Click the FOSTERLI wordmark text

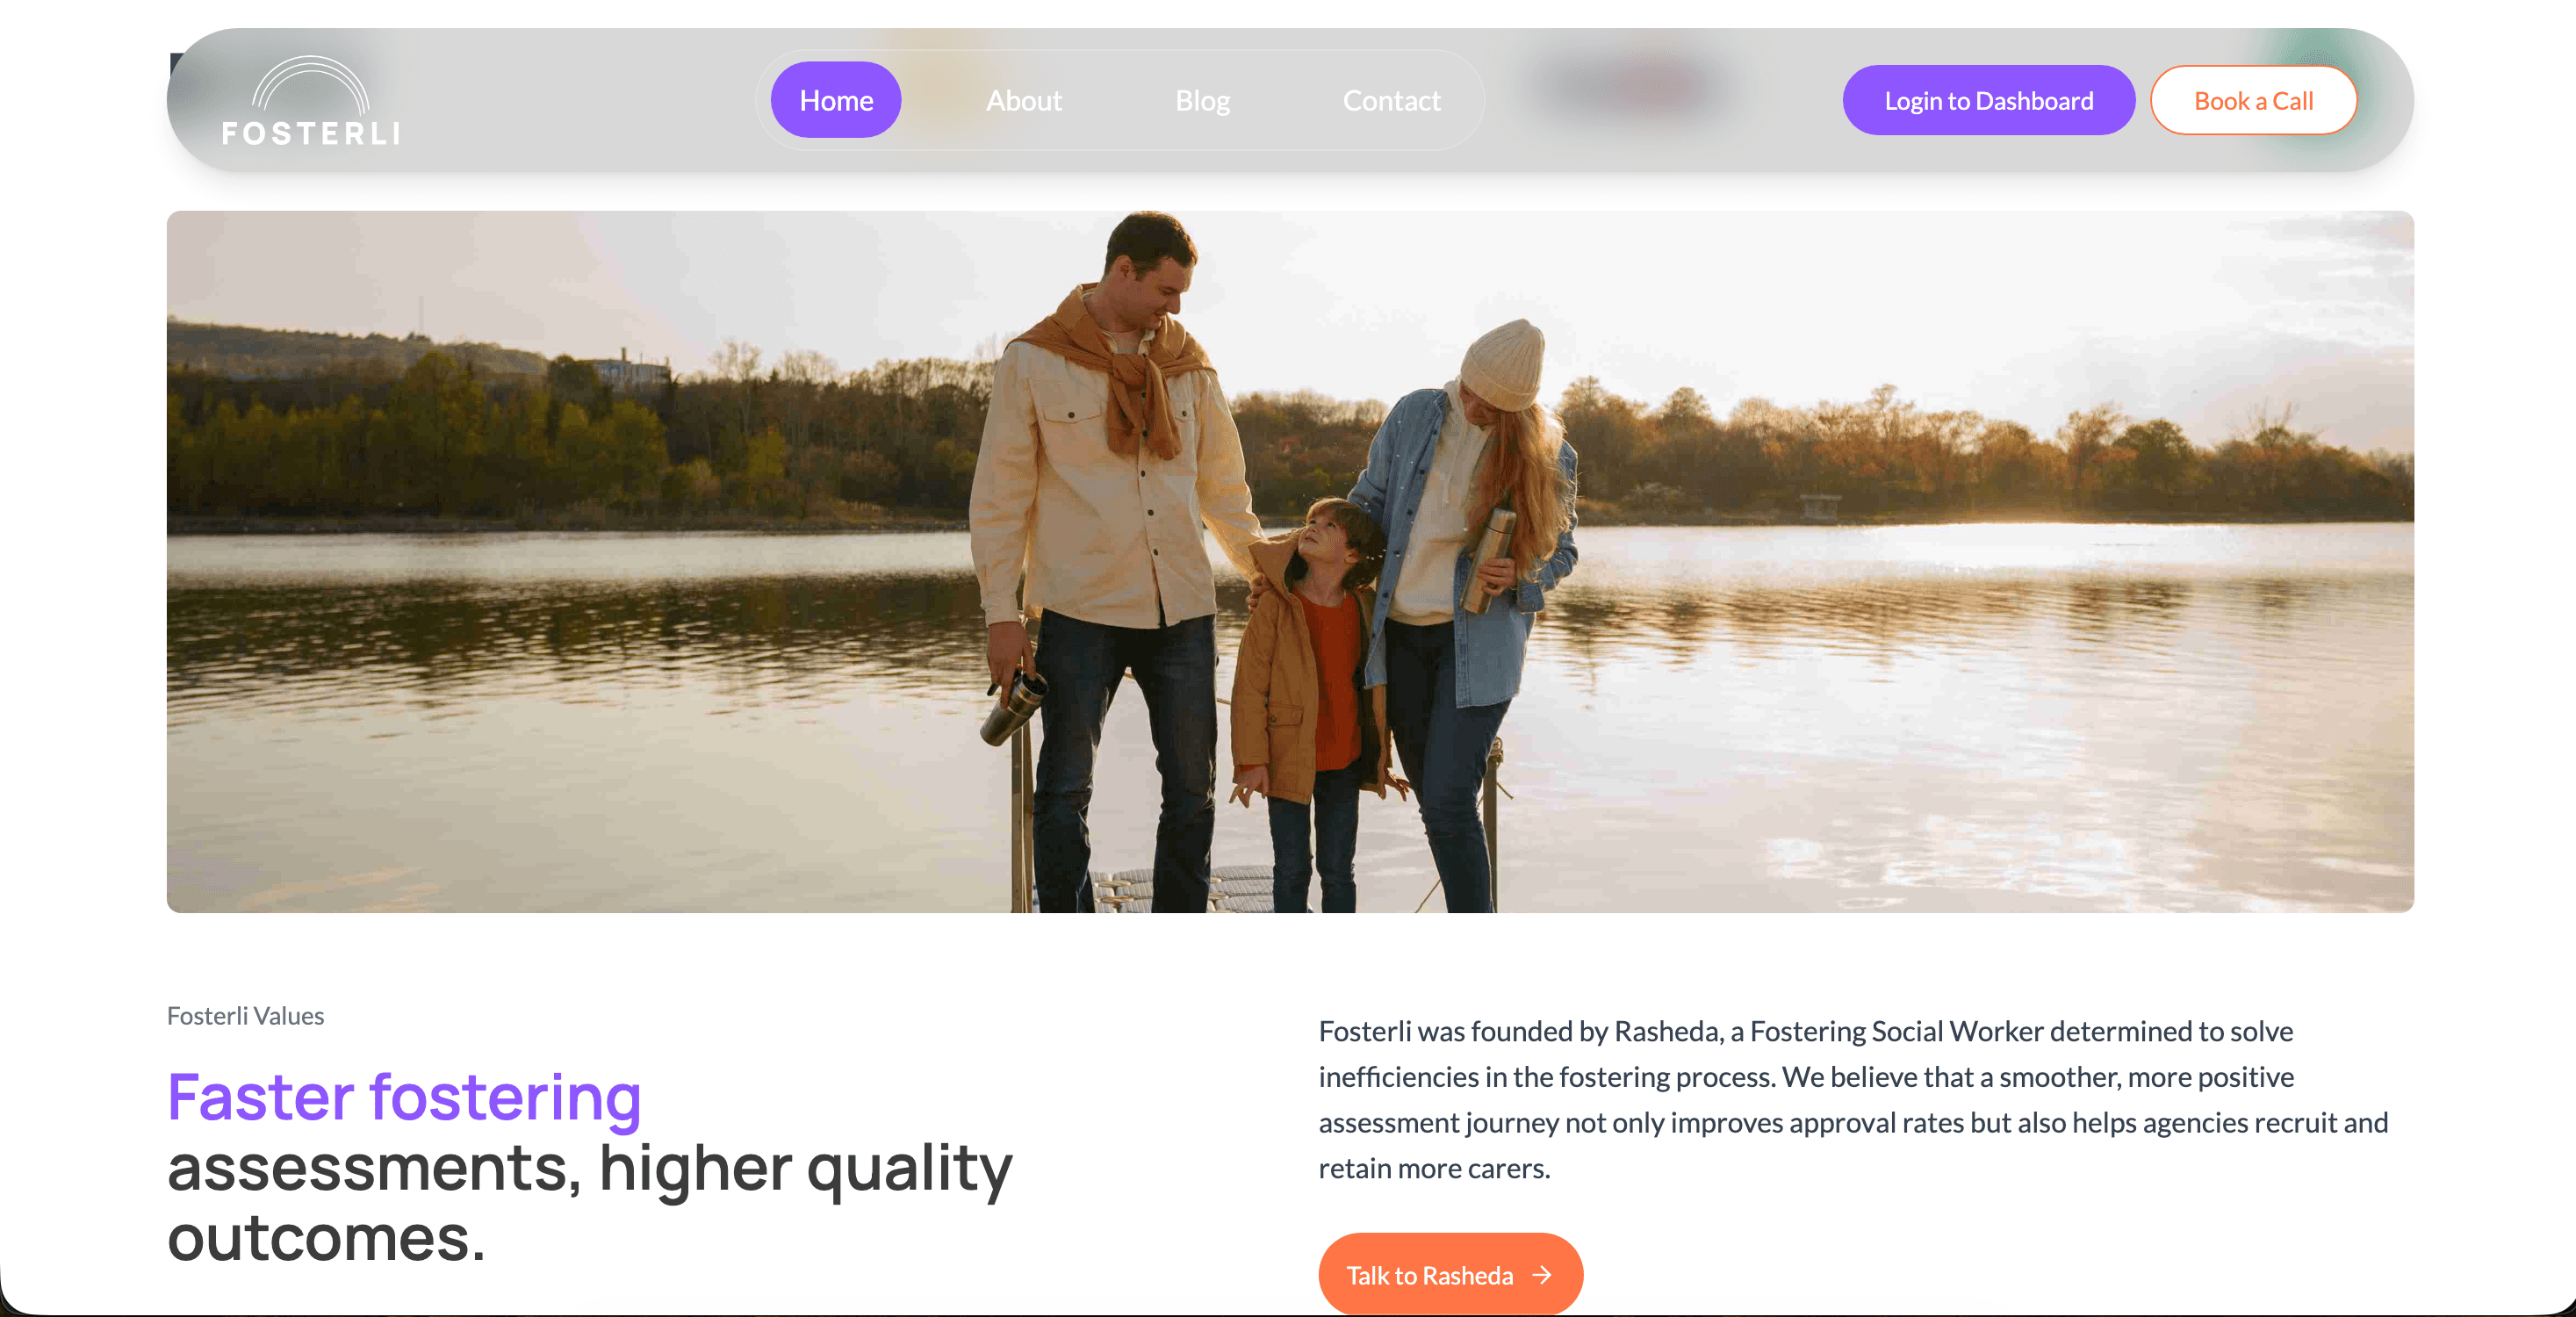(x=311, y=133)
